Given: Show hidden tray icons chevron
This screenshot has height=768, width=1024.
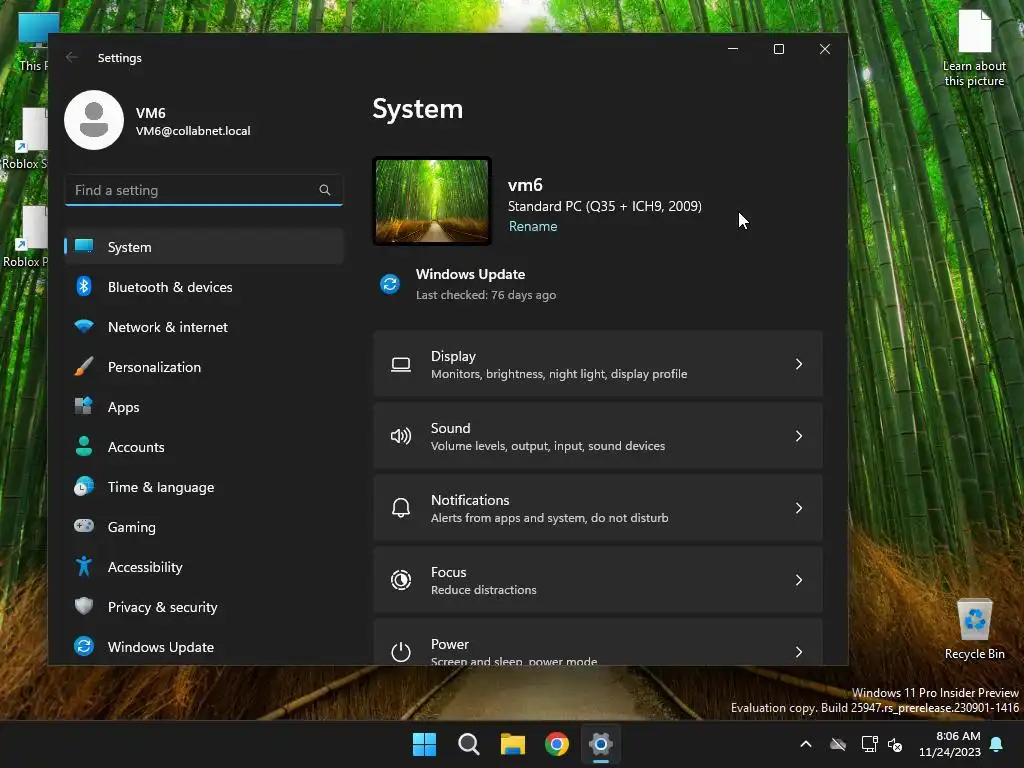Looking at the screenshot, I should (806, 744).
